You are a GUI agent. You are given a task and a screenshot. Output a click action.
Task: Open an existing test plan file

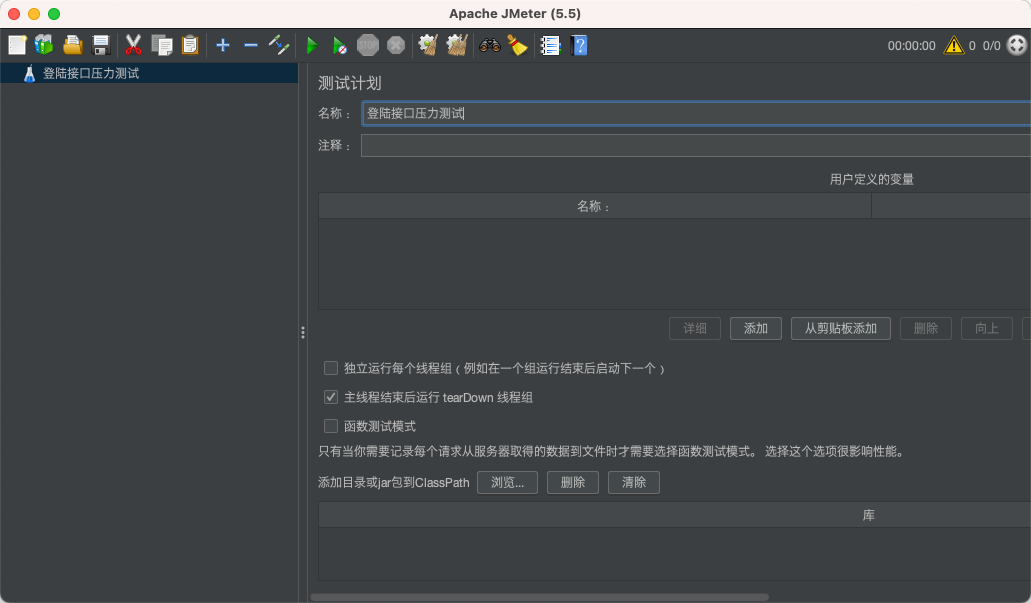pos(71,44)
